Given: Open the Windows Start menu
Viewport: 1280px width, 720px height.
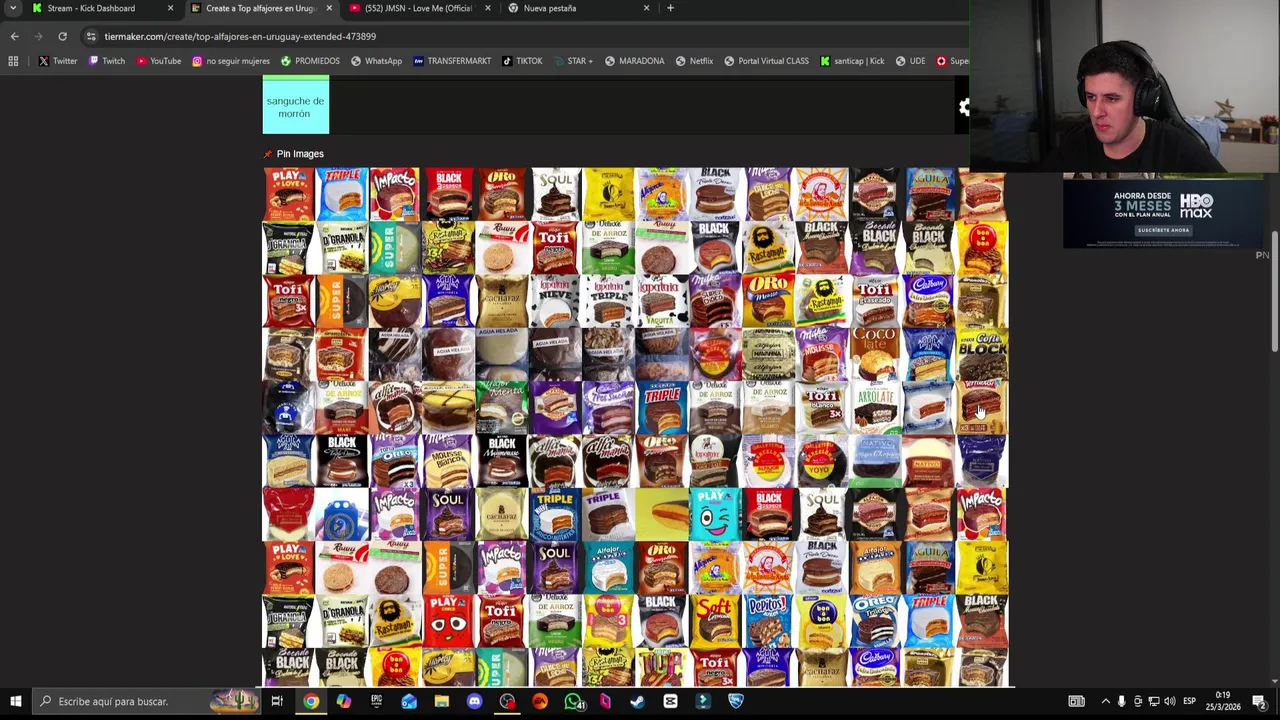Looking at the screenshot, I should [15, 701].
